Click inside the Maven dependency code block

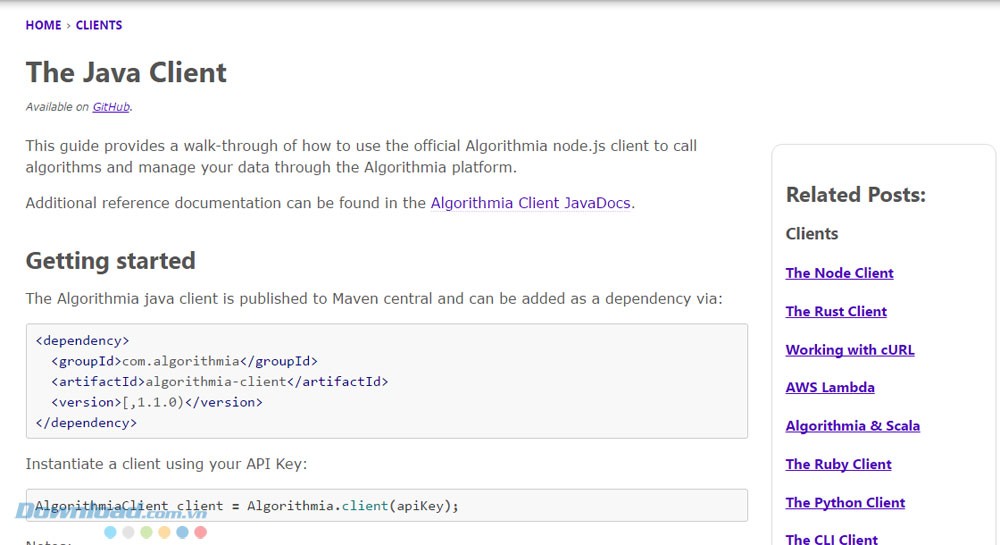(x=386, y=381)
